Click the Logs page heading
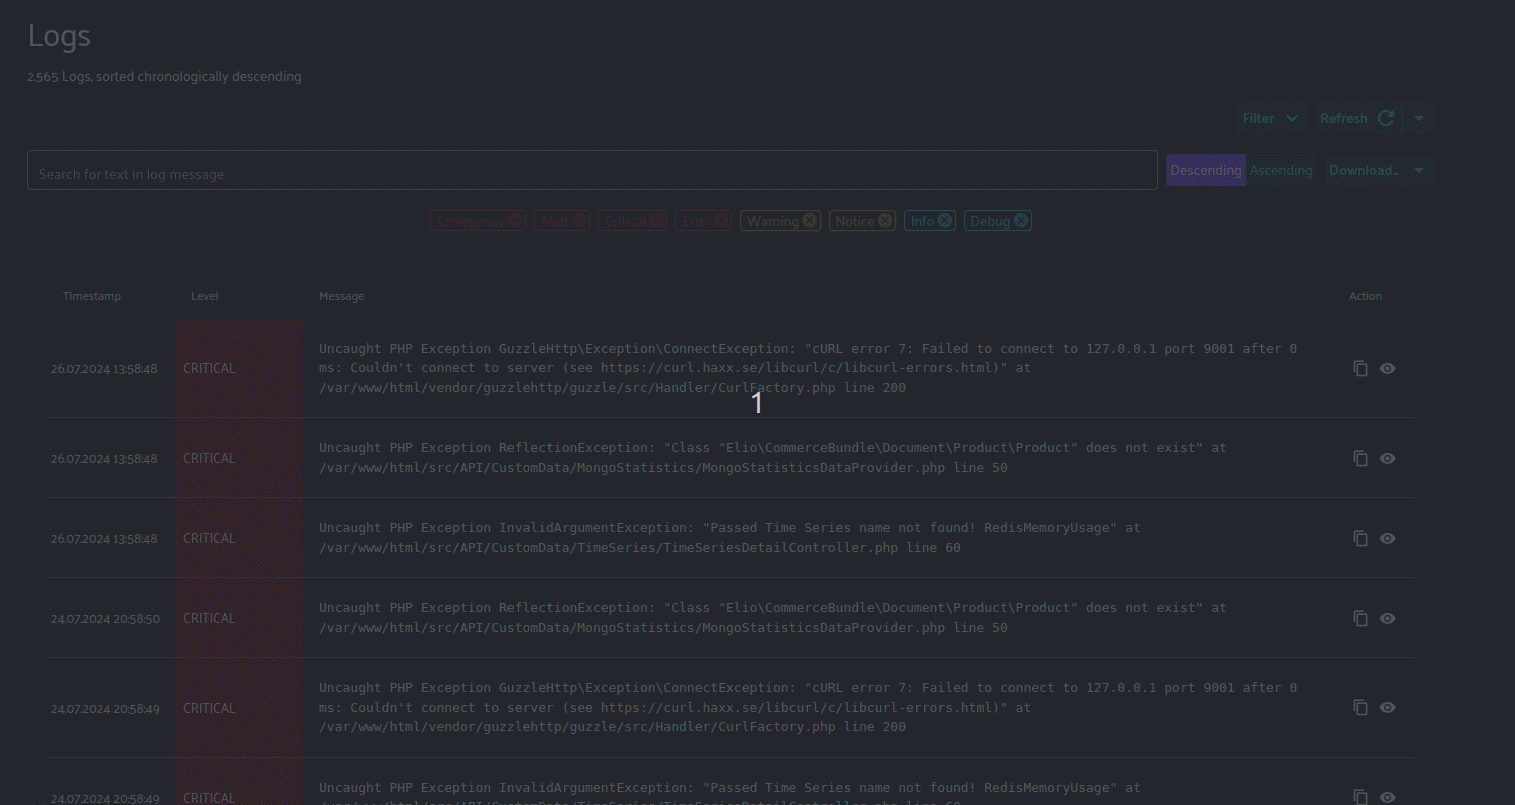 59,36
